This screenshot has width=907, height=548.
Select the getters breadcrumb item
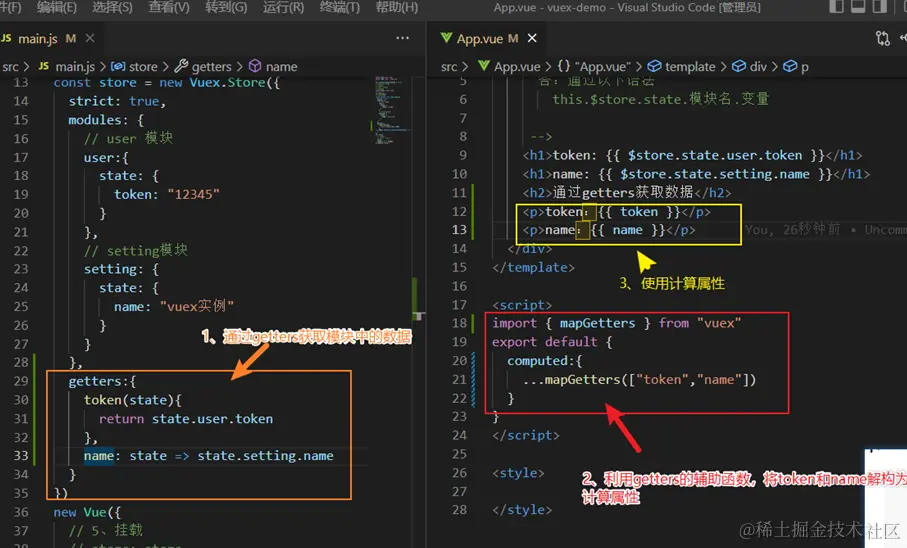click(x=212, y=67)
